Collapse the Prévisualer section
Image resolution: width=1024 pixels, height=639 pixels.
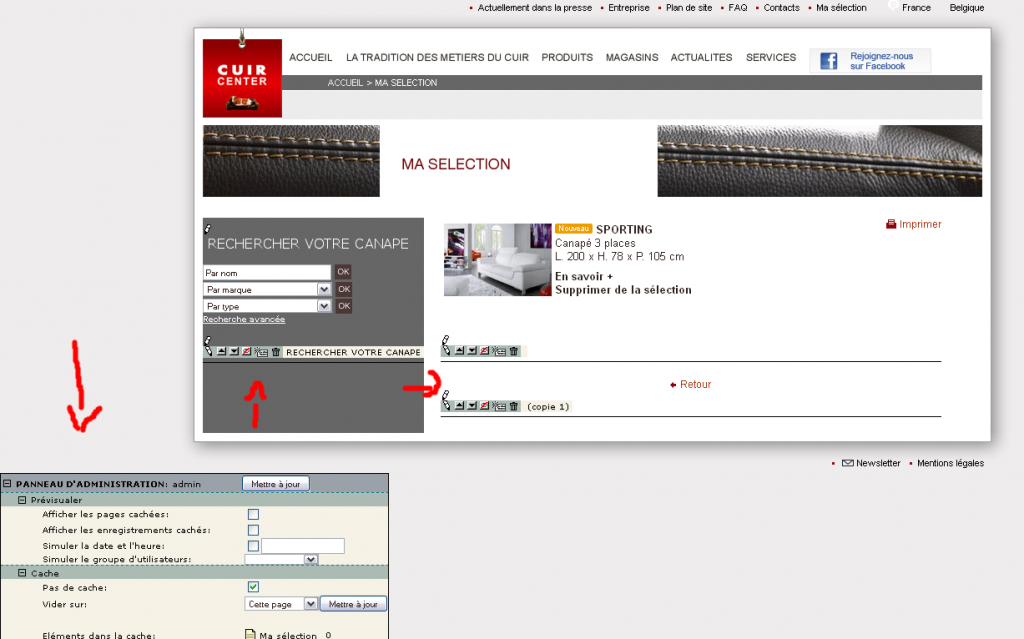click(x=22, y=500)
